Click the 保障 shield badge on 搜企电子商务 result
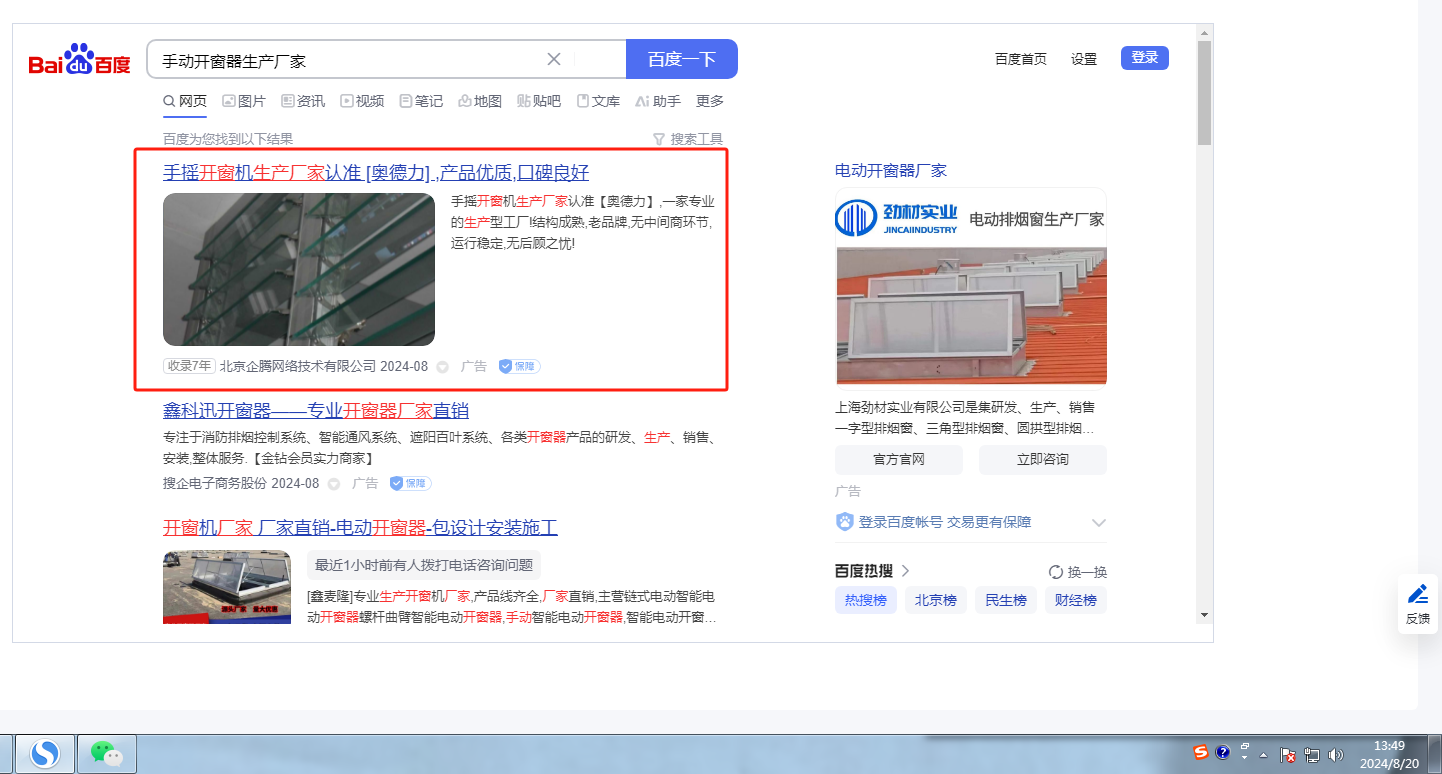 (410, 483)
